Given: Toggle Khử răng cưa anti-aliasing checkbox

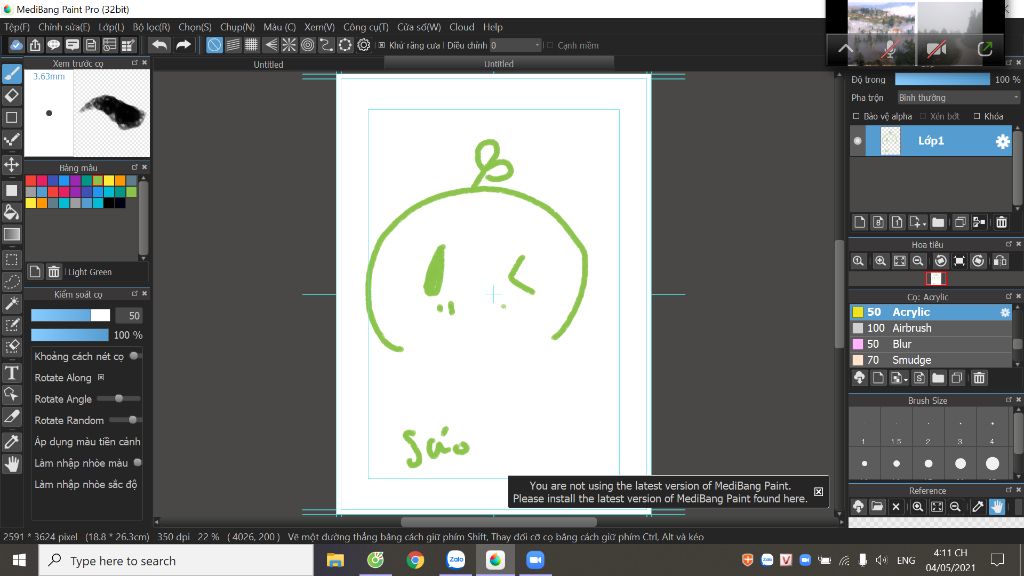Looking at the screenshot, I should coord(382,45).
